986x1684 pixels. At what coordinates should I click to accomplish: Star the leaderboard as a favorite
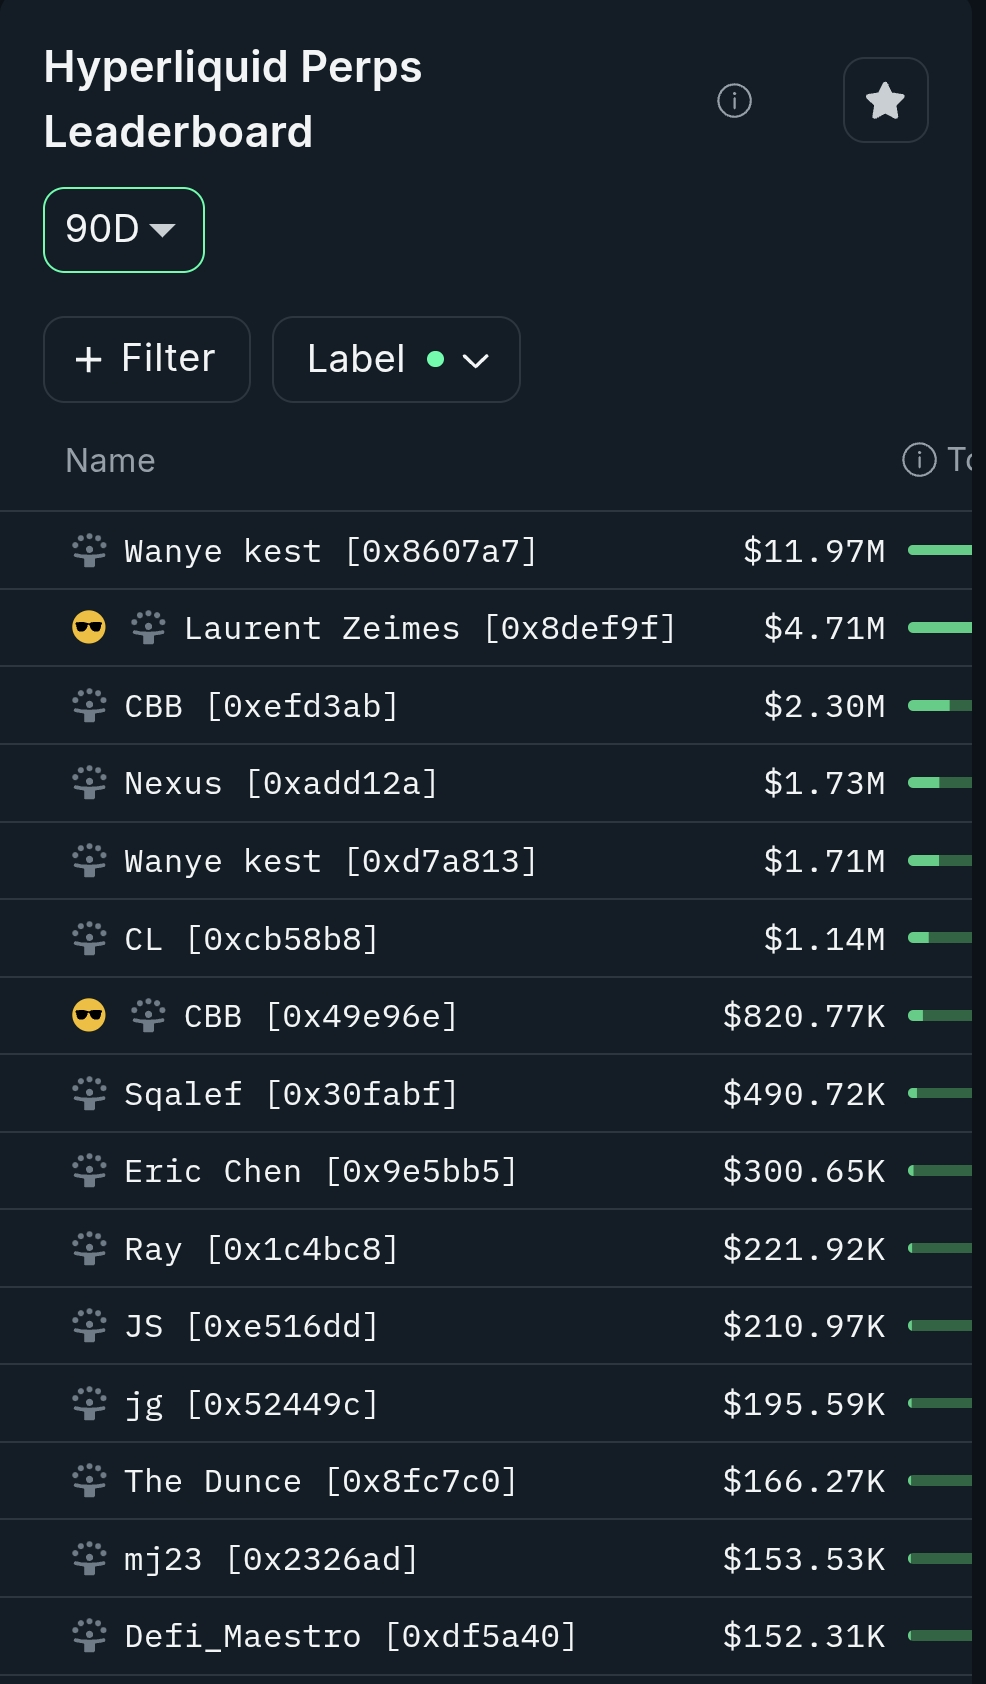pos(885,101)
